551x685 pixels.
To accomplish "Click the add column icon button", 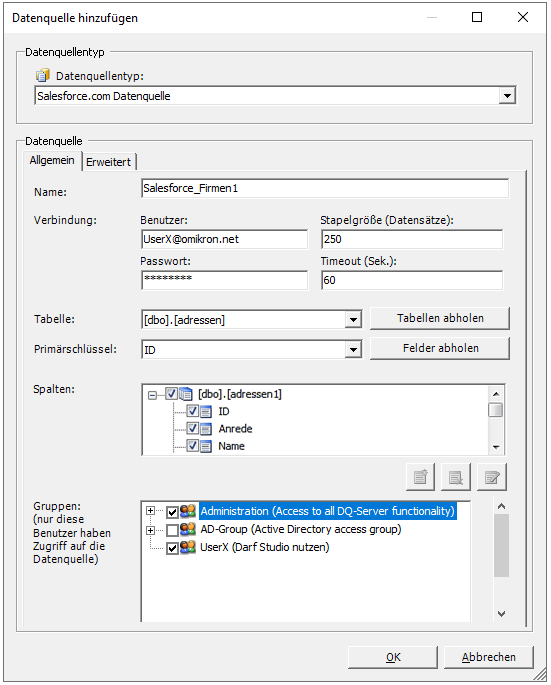I will click(420, 477).
